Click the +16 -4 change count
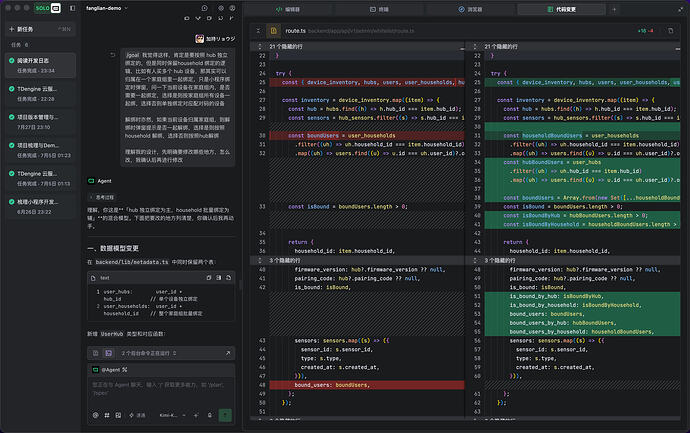This screenshot has height=433, width=690. [645, 31]
